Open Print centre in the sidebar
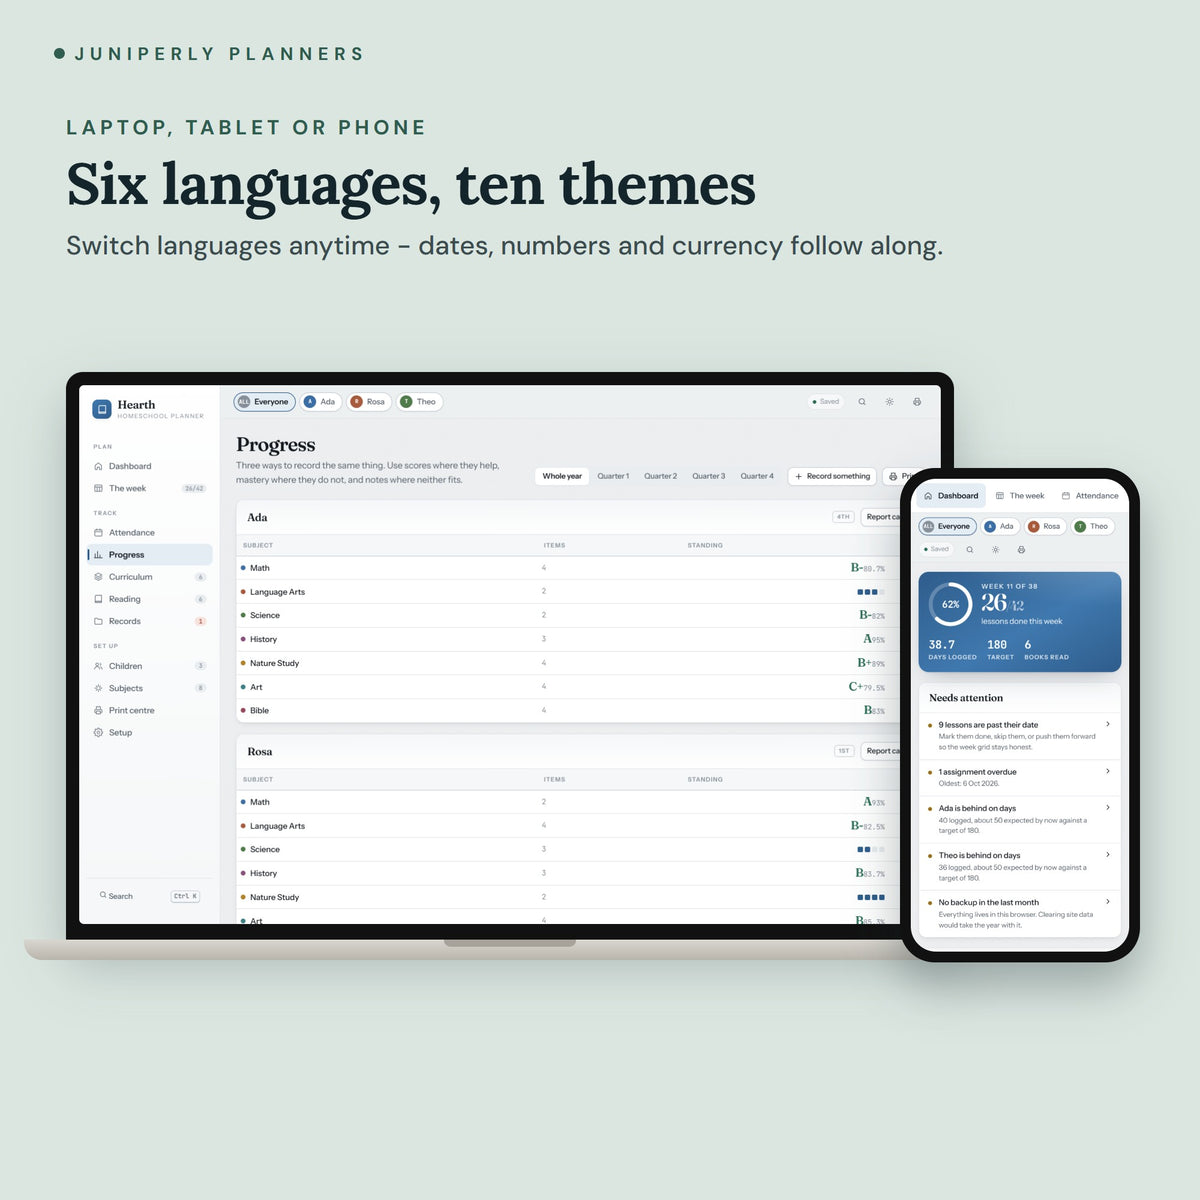1200x1200 pixels. [150, 710]
